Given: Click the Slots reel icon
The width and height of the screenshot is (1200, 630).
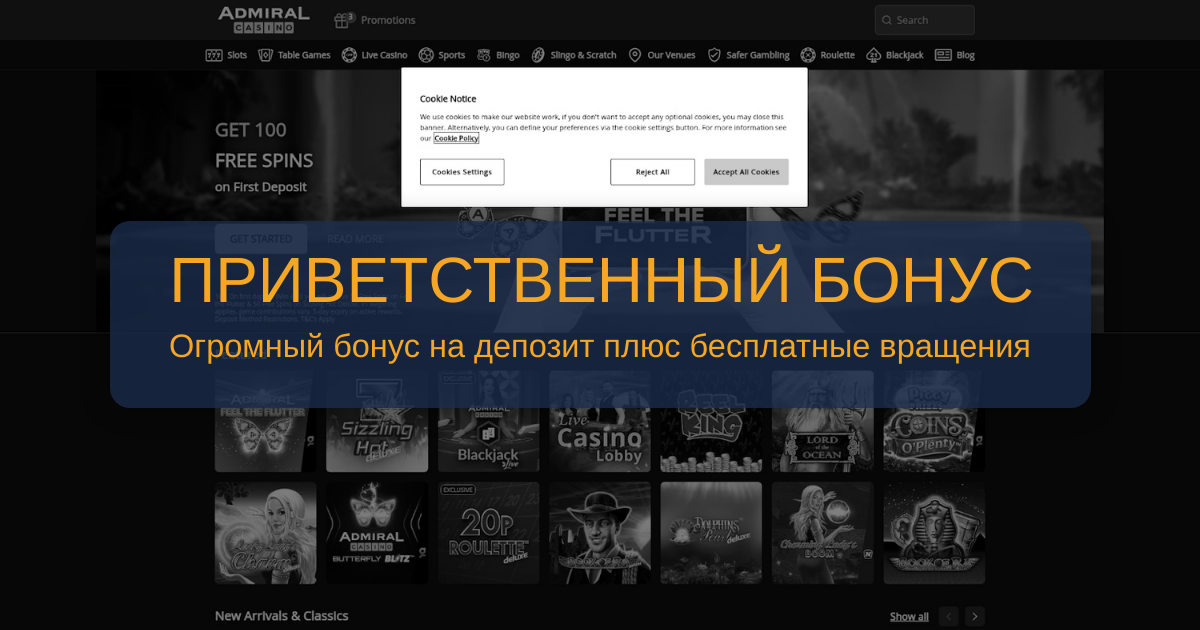Looking at the screenshot, I should click(213, 55).
